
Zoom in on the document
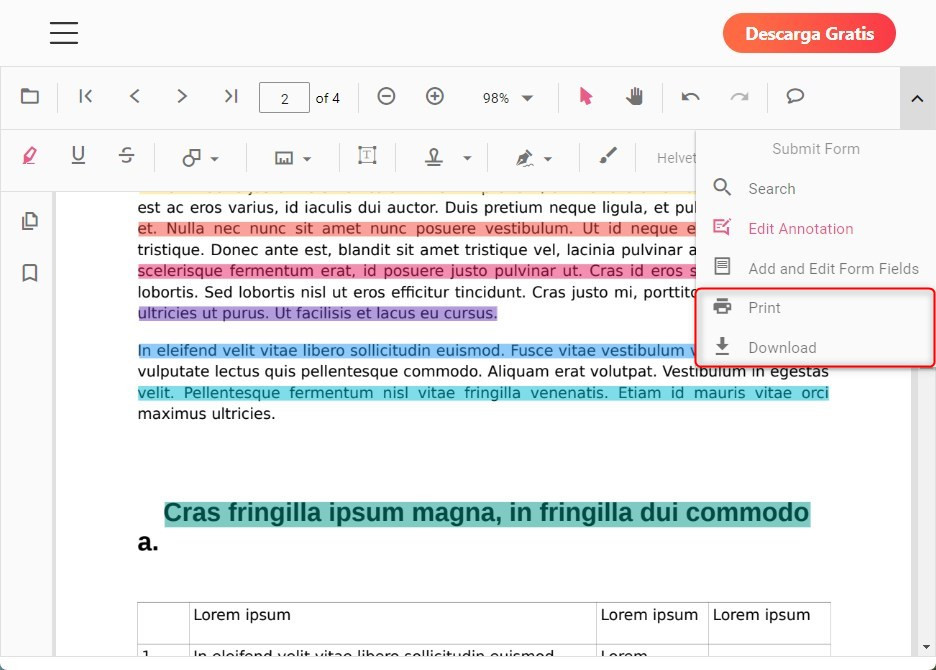[435, 97]
